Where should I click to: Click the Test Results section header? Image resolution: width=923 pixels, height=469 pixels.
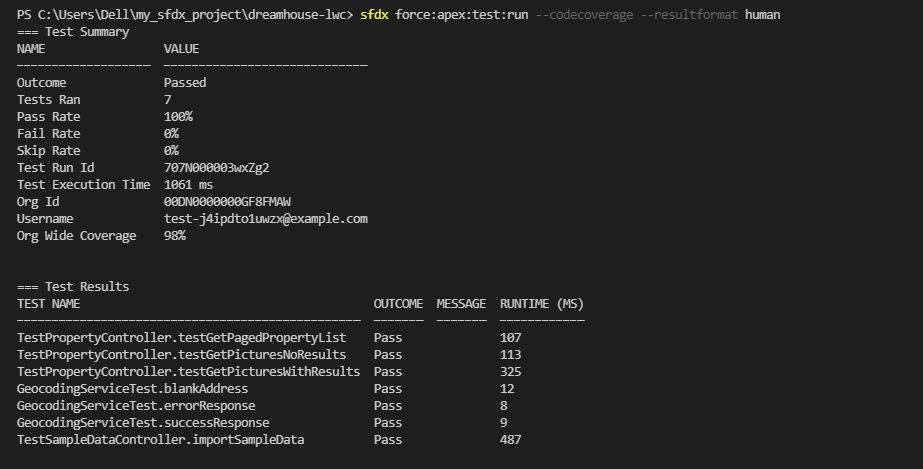(73, 287)
